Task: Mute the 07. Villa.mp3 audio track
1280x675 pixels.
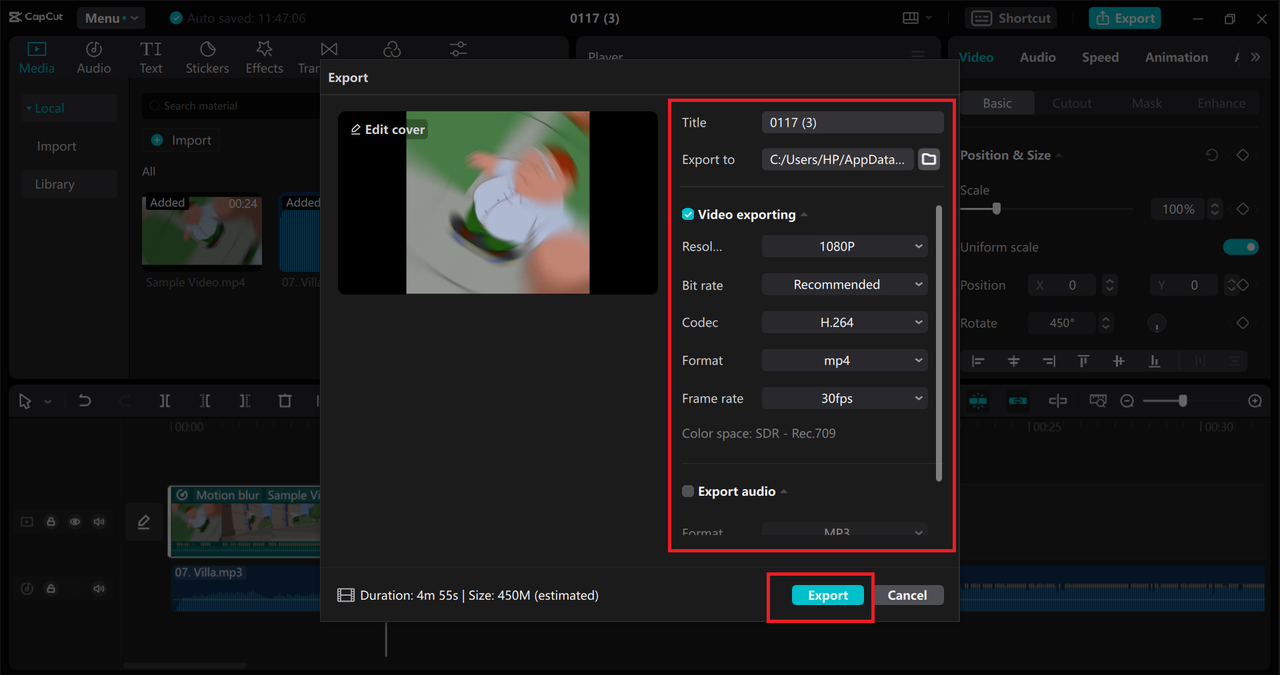Action: pos(99,589)
